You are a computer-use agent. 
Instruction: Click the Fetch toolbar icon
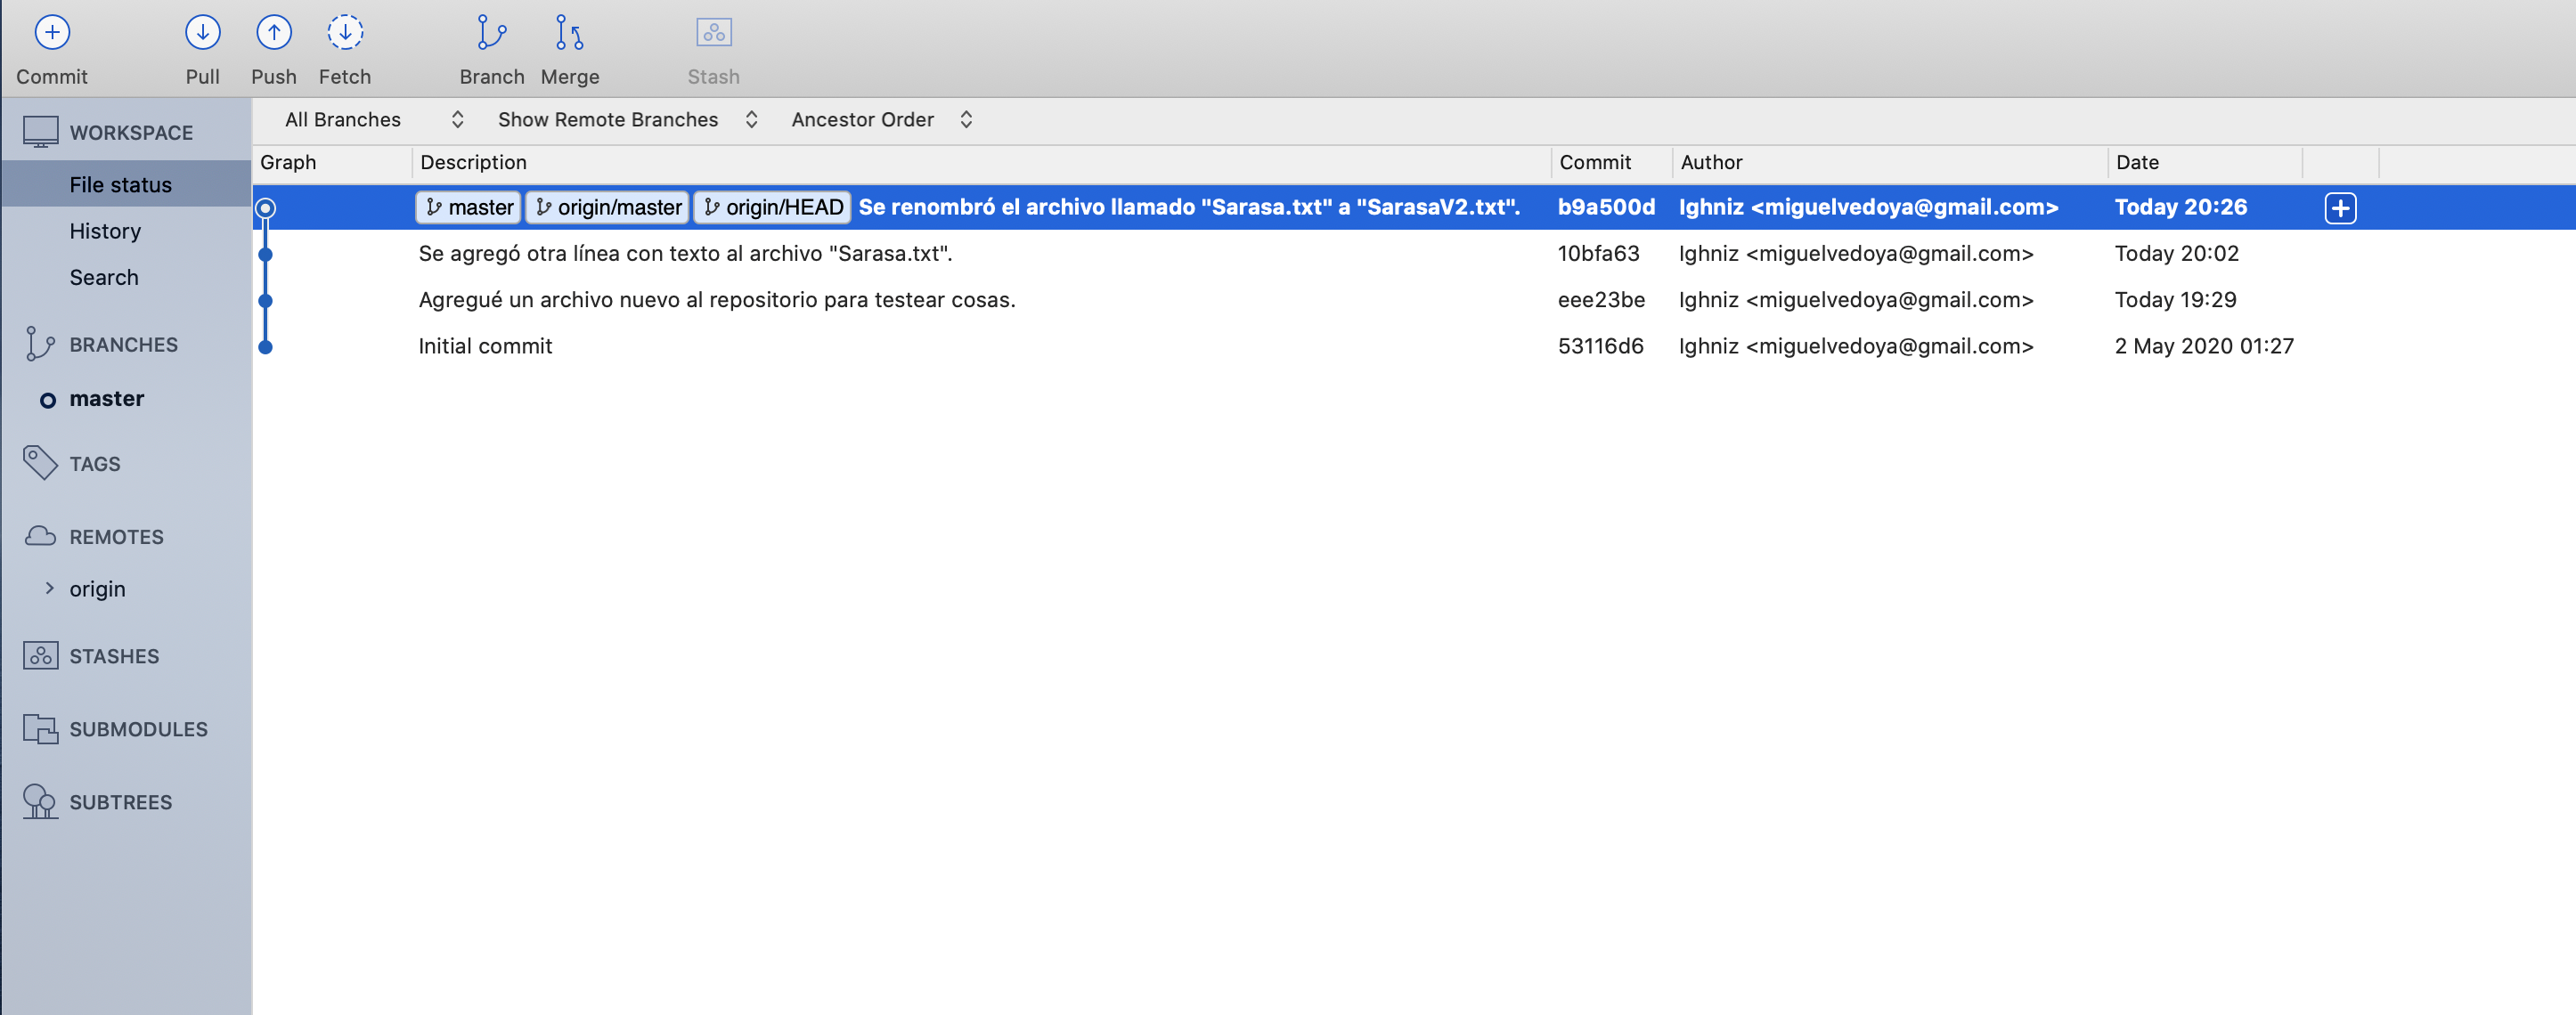pyautogui.click(x=344, y=33)
